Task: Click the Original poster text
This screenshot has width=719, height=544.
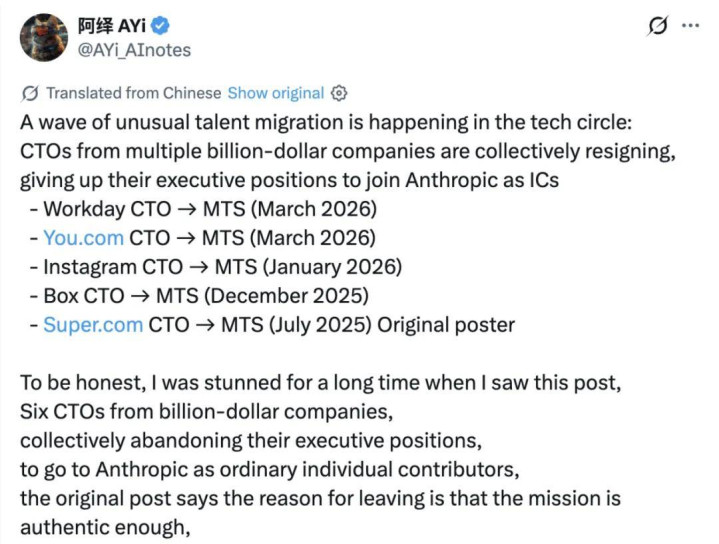Action: 446,325
